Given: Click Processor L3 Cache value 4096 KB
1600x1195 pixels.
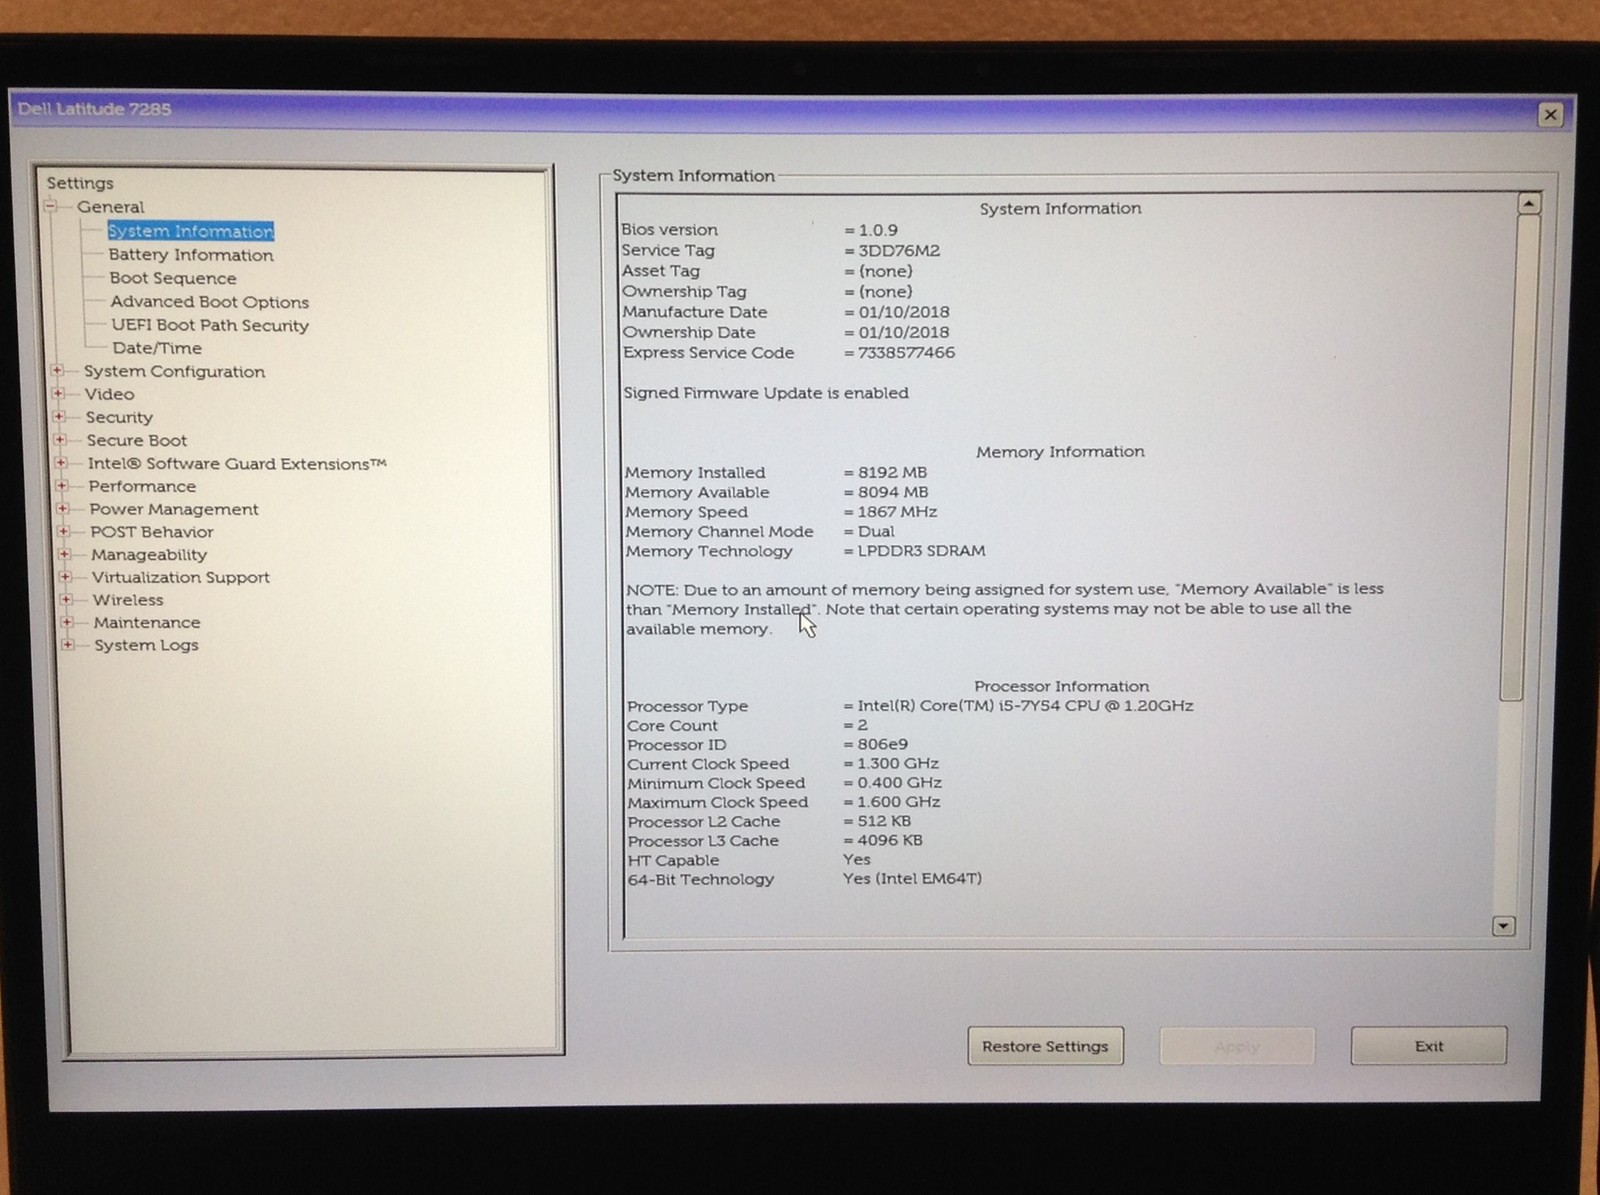Looking at the screenshot, I should point(890,841).
